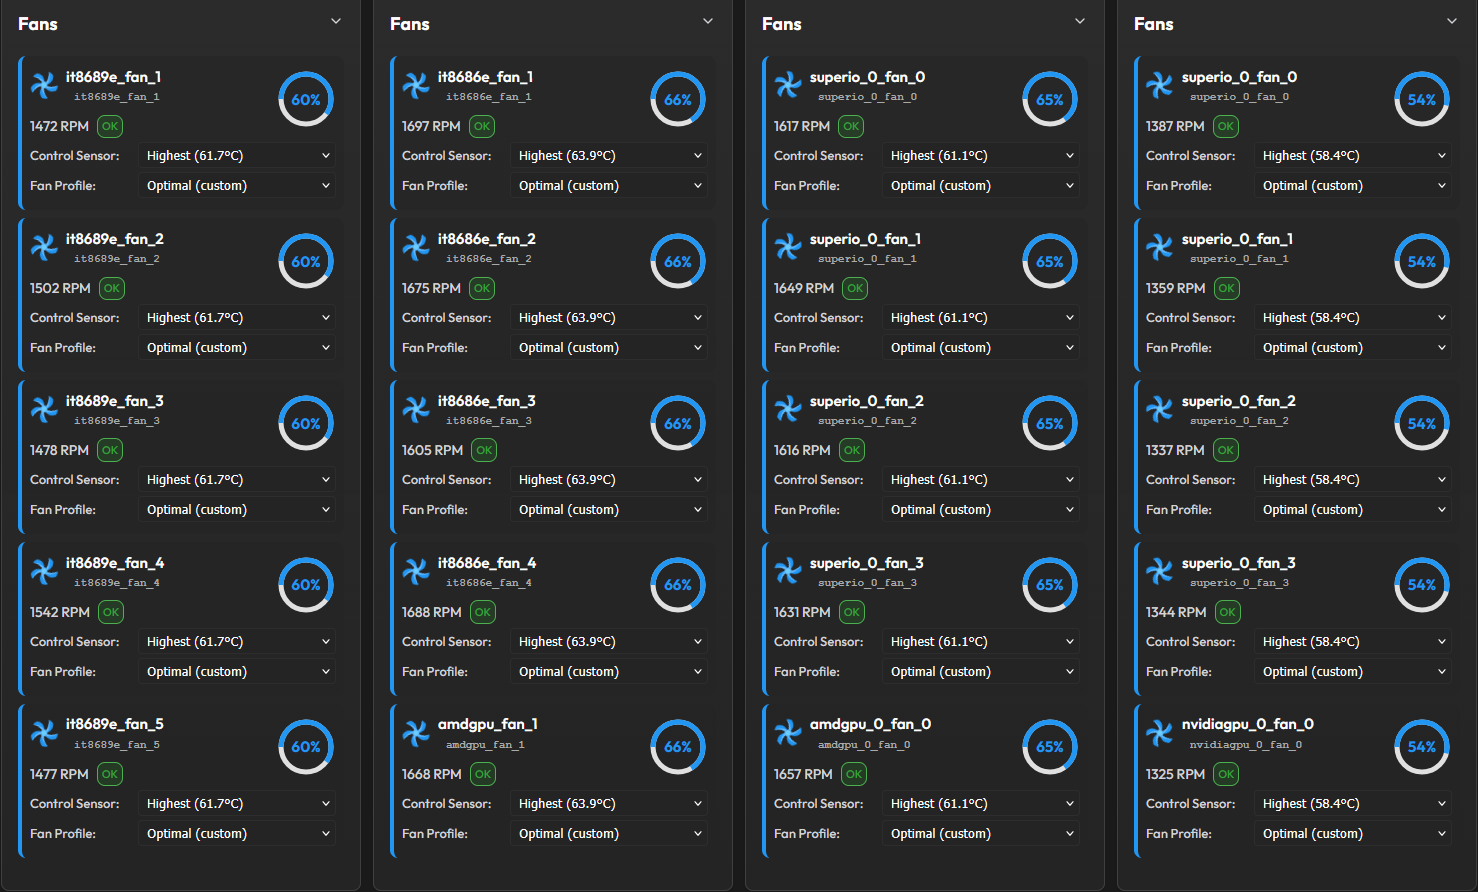Image resolution: width=1478 pixels, height=892 pixels.
Task: Click the OK badge next to 1472 RPM
Action: pyautogui.click(x=110, y=126)
